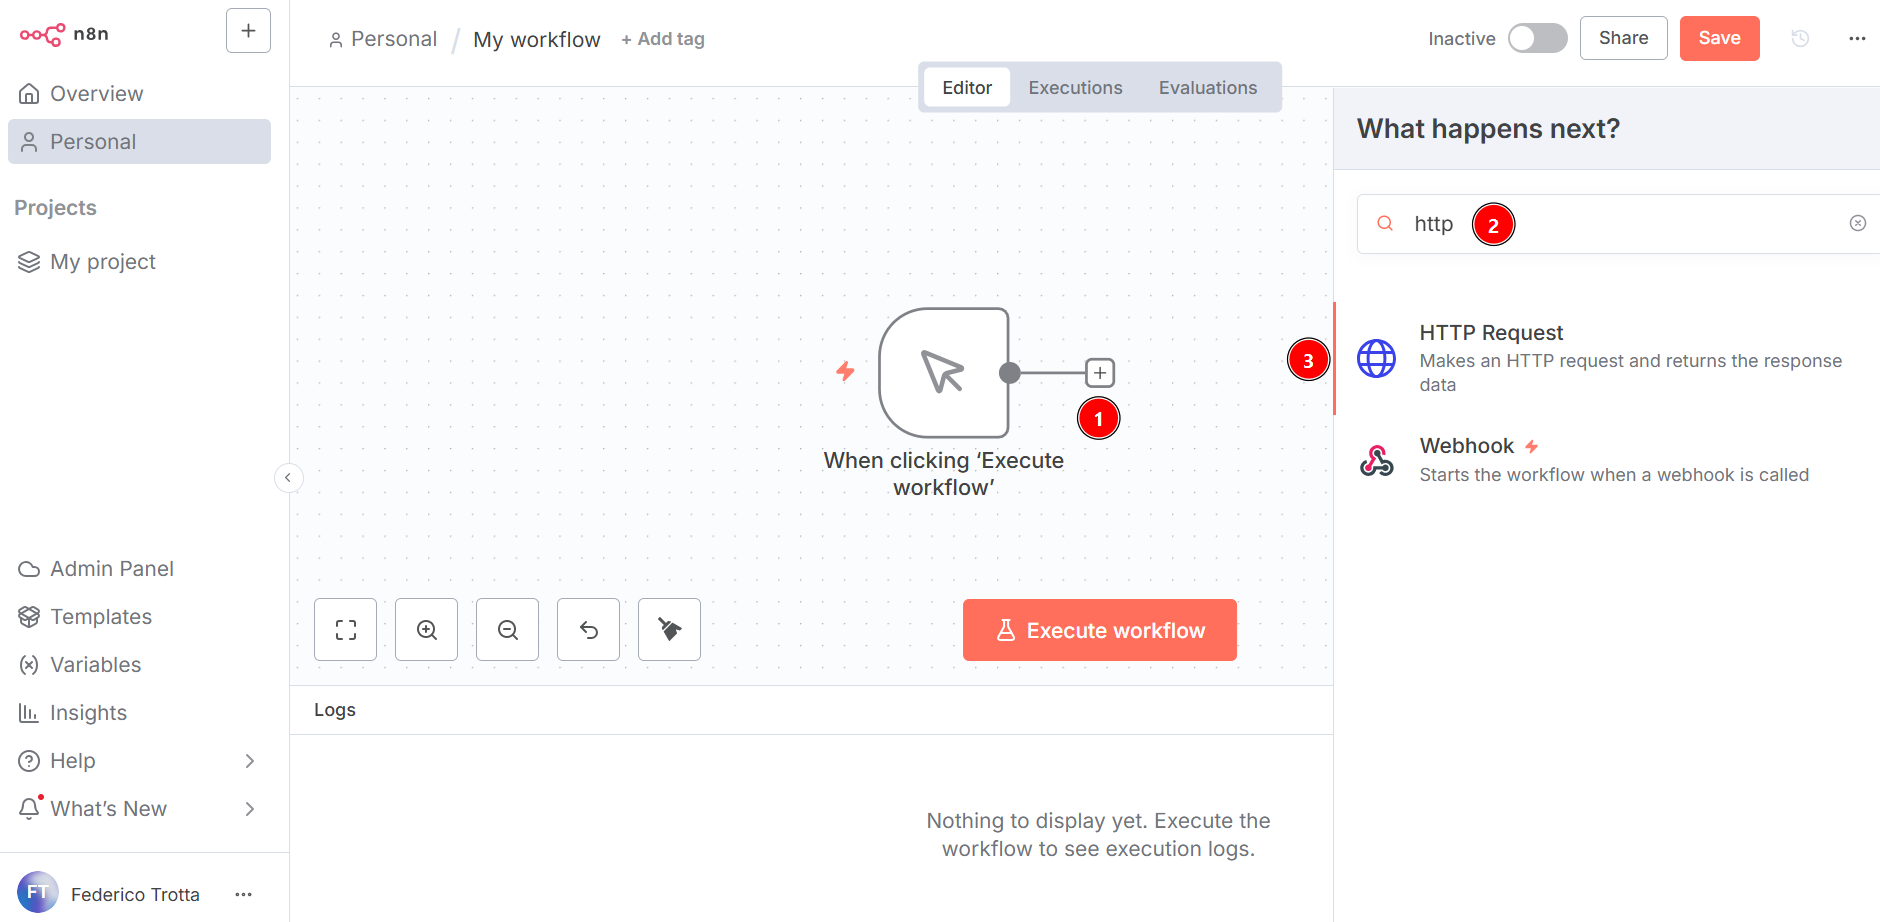Click the tidy up workflow broom button
This screenshot has height=922, width=1880.
tap(669, 630)
